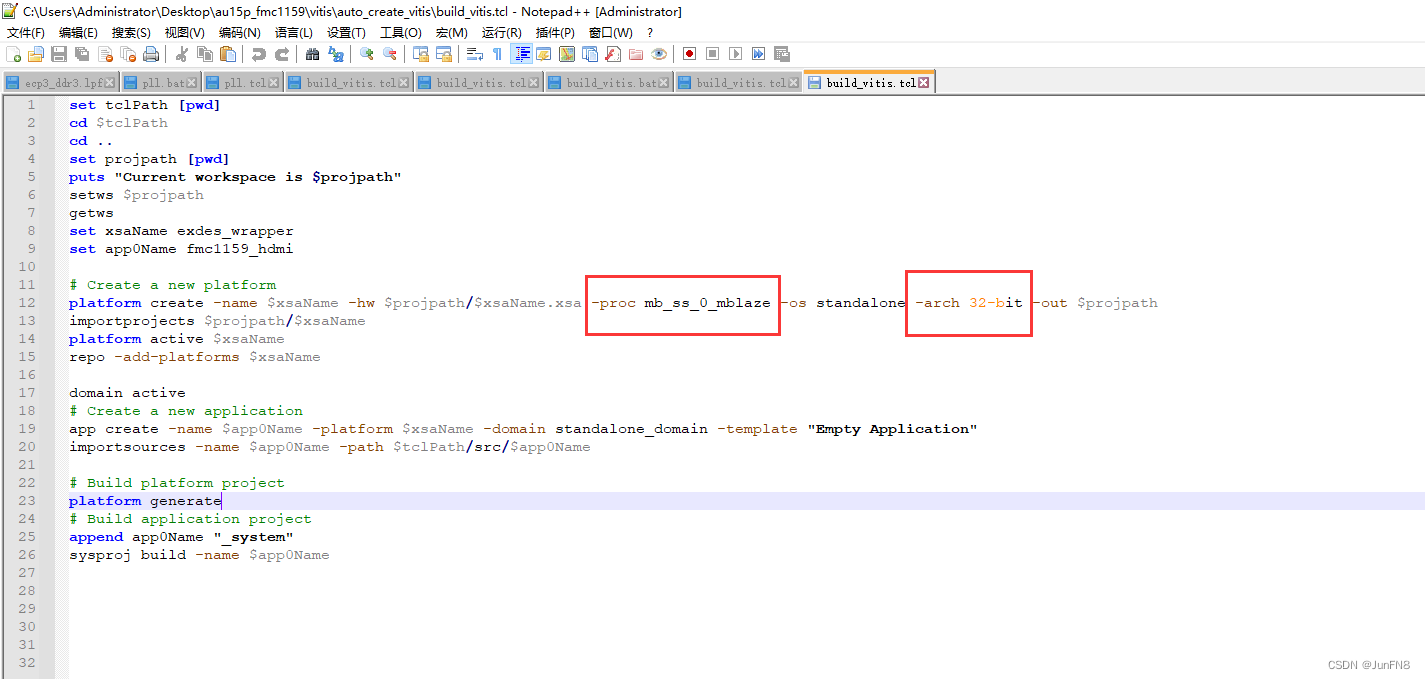The image size is (1425, 679).
Task: Toggle show all characters pilcrow icon
Action: (x=498, y=54)
